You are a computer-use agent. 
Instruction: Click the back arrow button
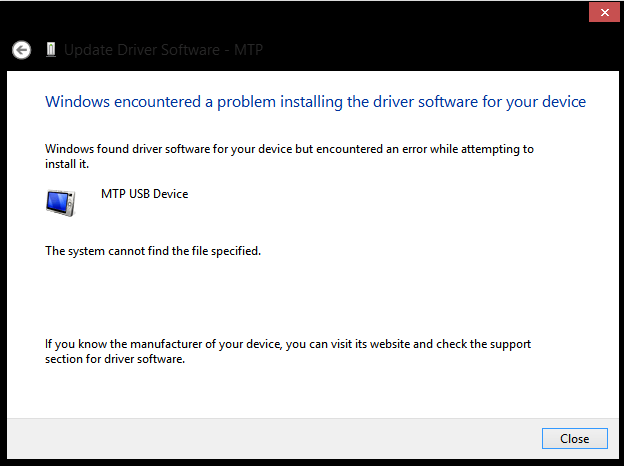click(21, 49)
